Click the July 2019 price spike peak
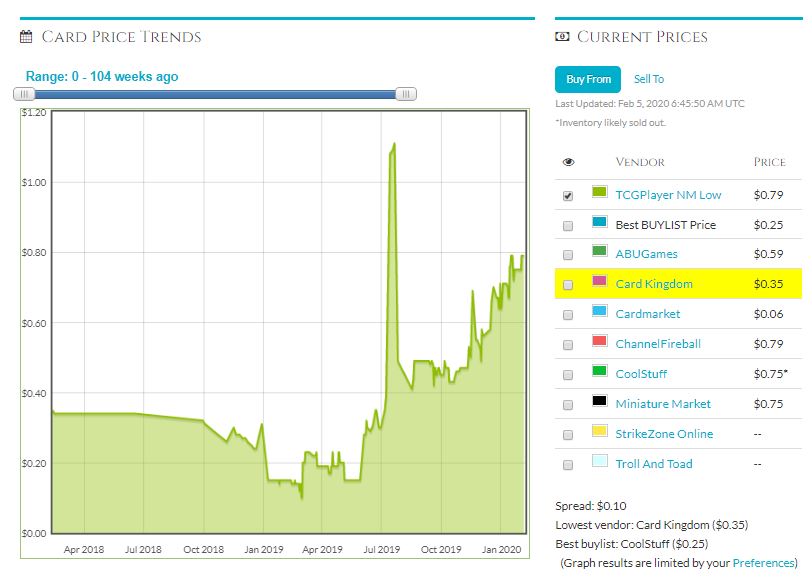Viewport: 812px width, 578px height. [x=395, y=144]
